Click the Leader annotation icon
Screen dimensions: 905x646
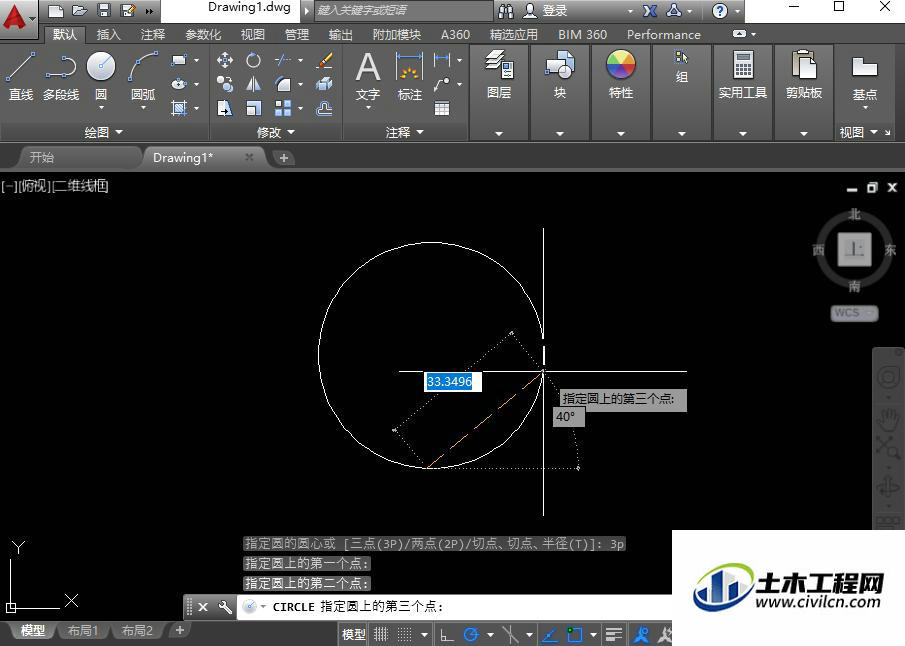coord(442,84)
